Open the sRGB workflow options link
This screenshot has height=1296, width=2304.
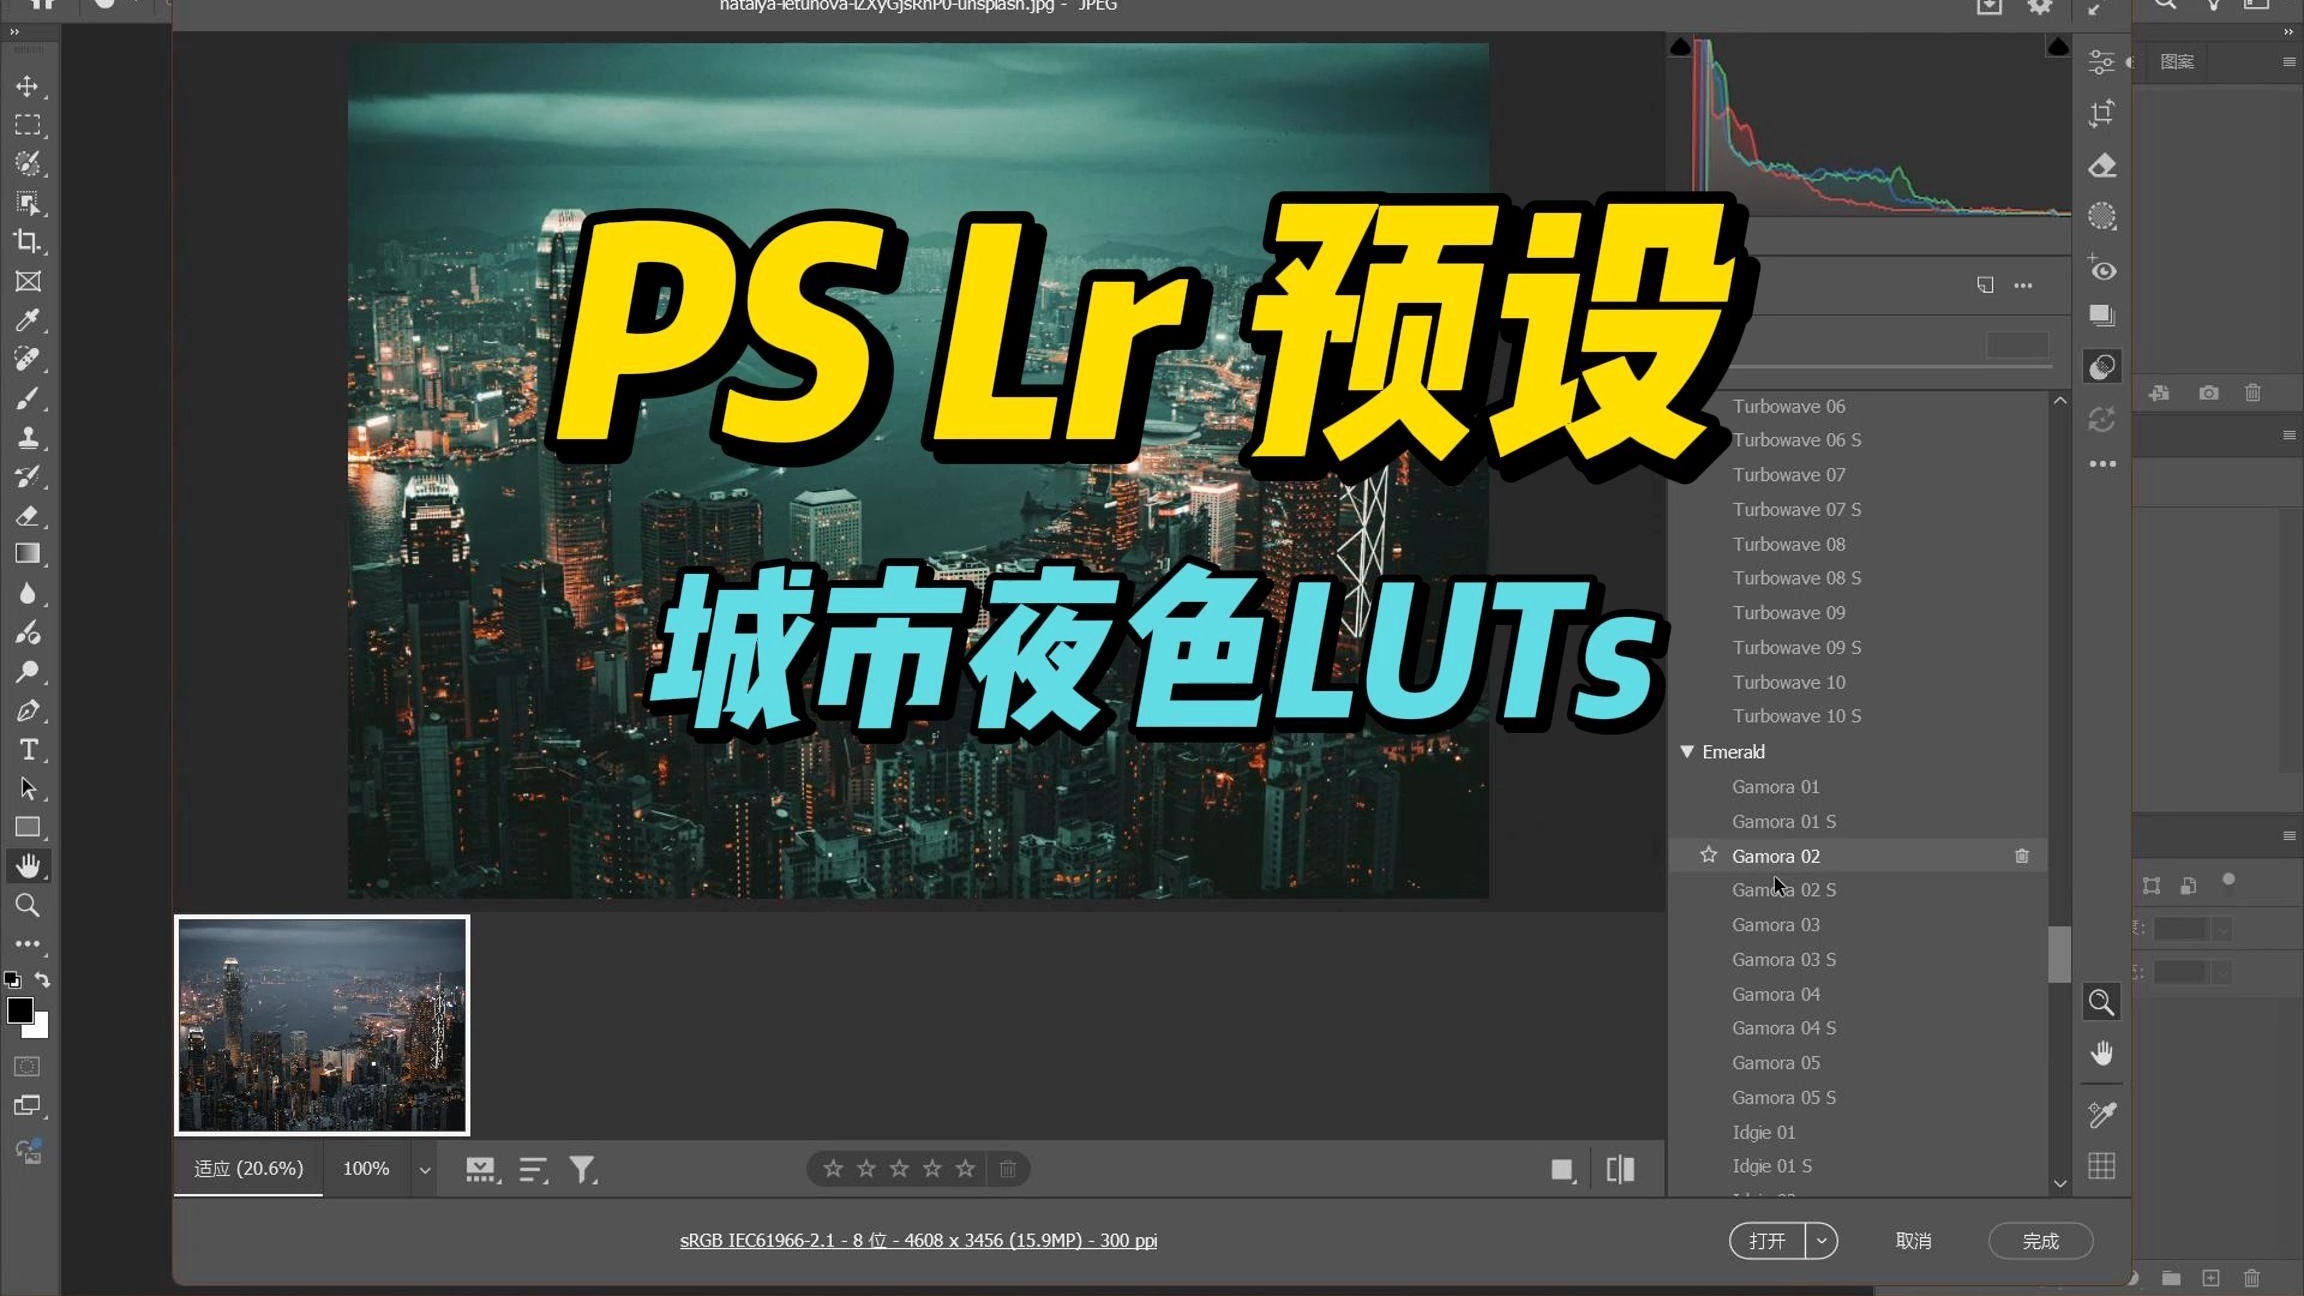click(x=918, y=1240)
